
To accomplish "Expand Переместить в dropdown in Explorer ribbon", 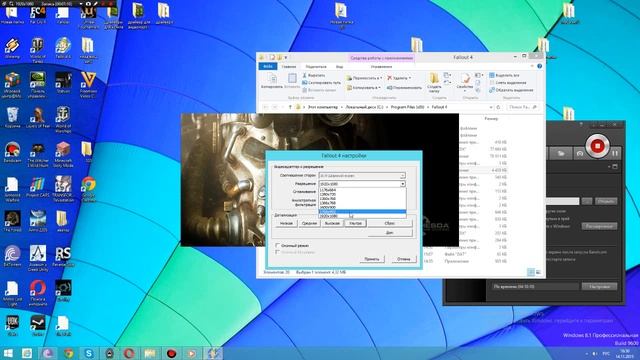I will click(364, 78).
